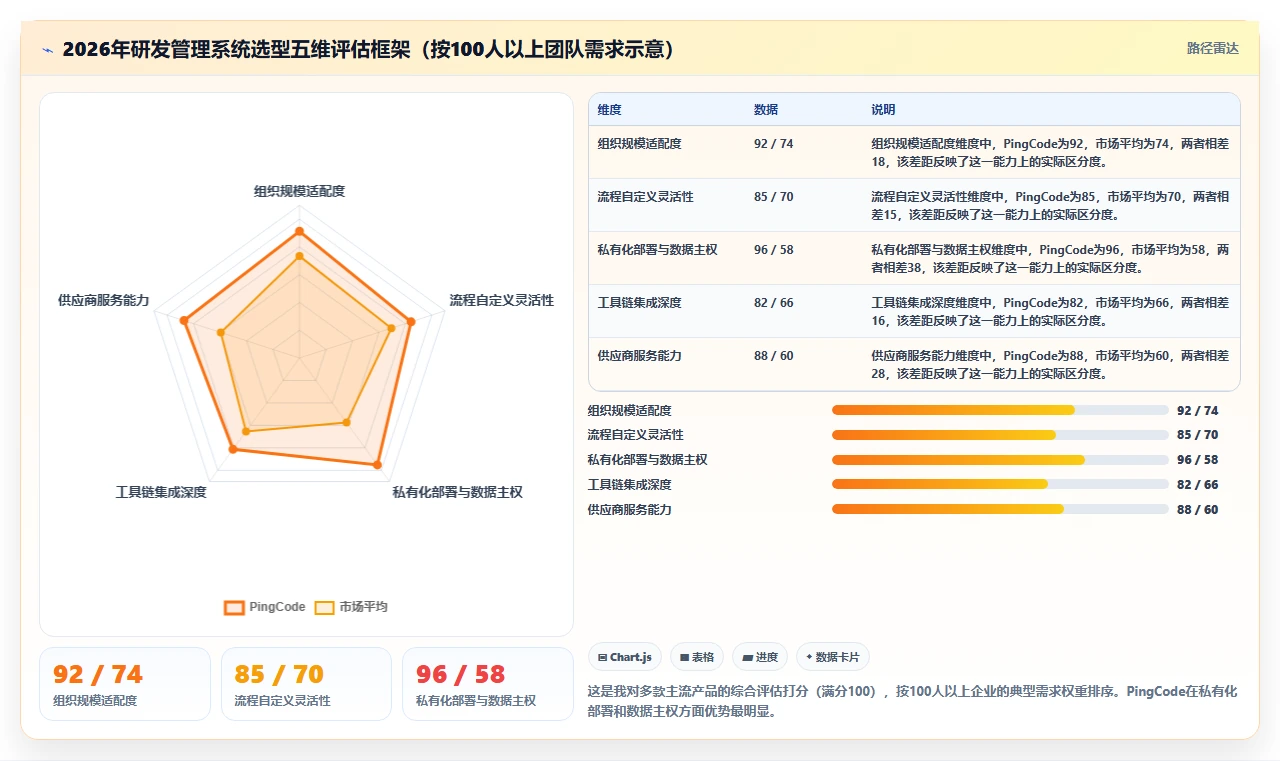Click the 工具链集成深度 progress bar
This screenshot has width=1280, height=761.
(1000, 485)
